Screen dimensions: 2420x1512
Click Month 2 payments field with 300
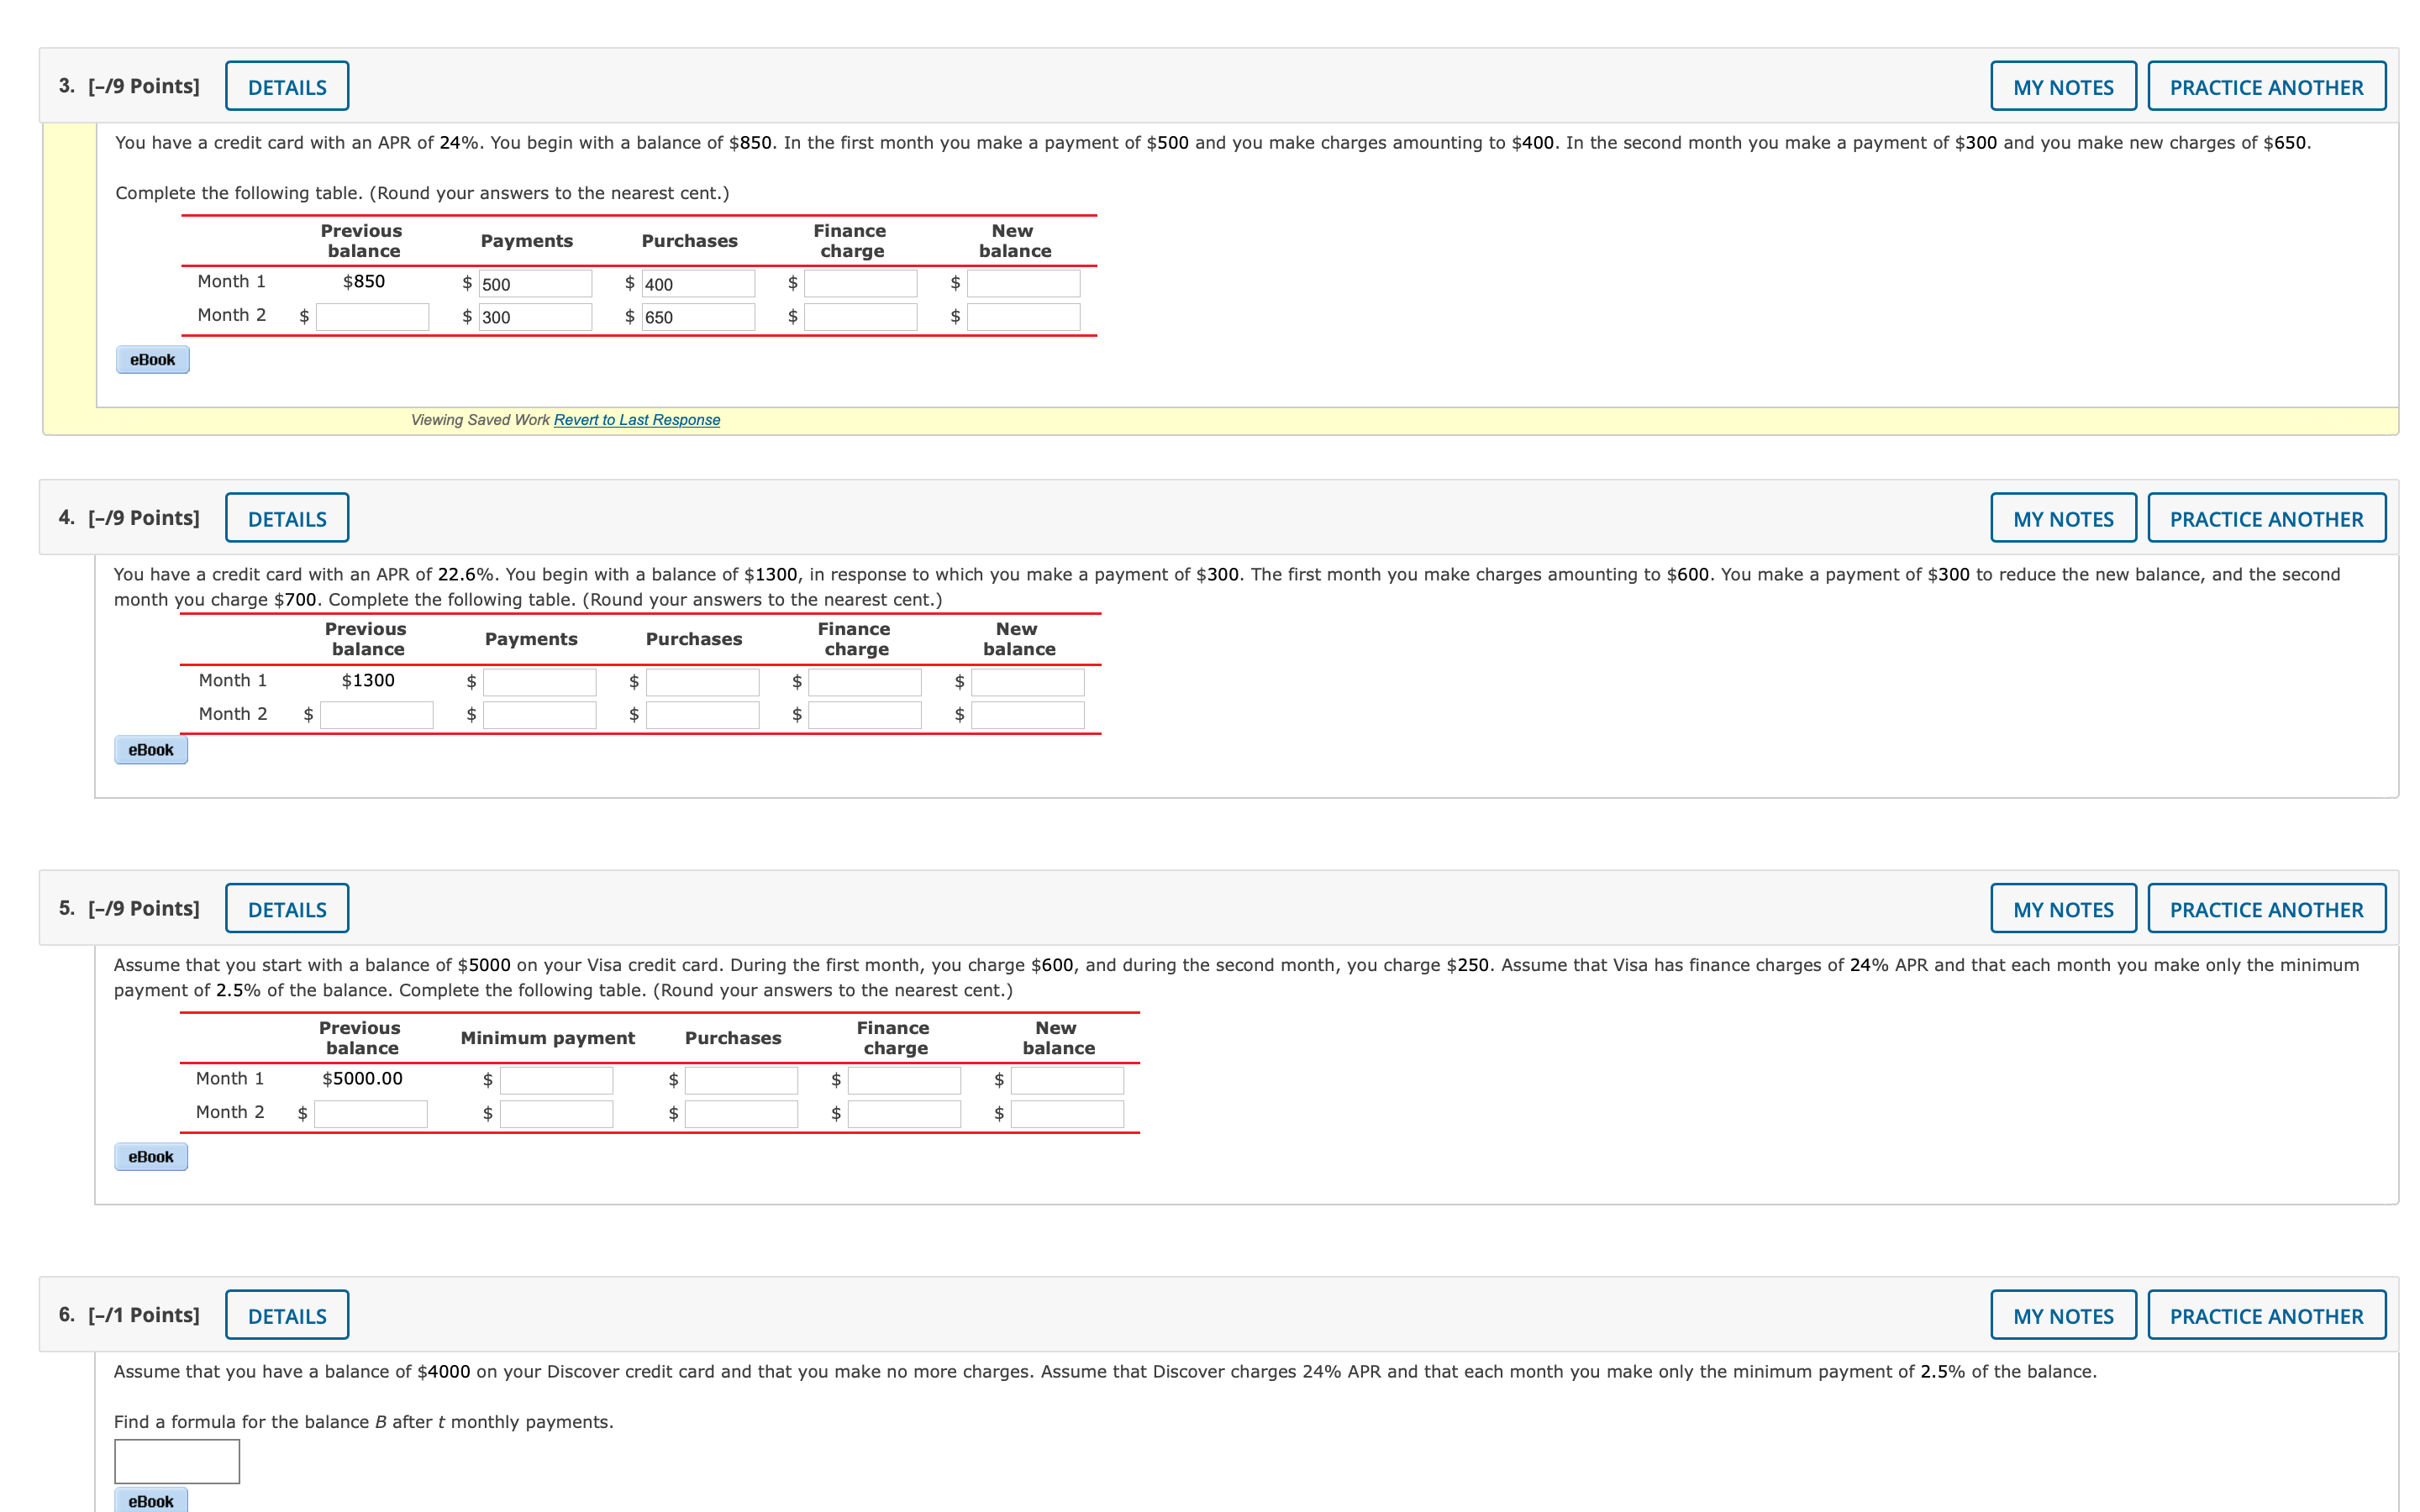pos(535,317)
